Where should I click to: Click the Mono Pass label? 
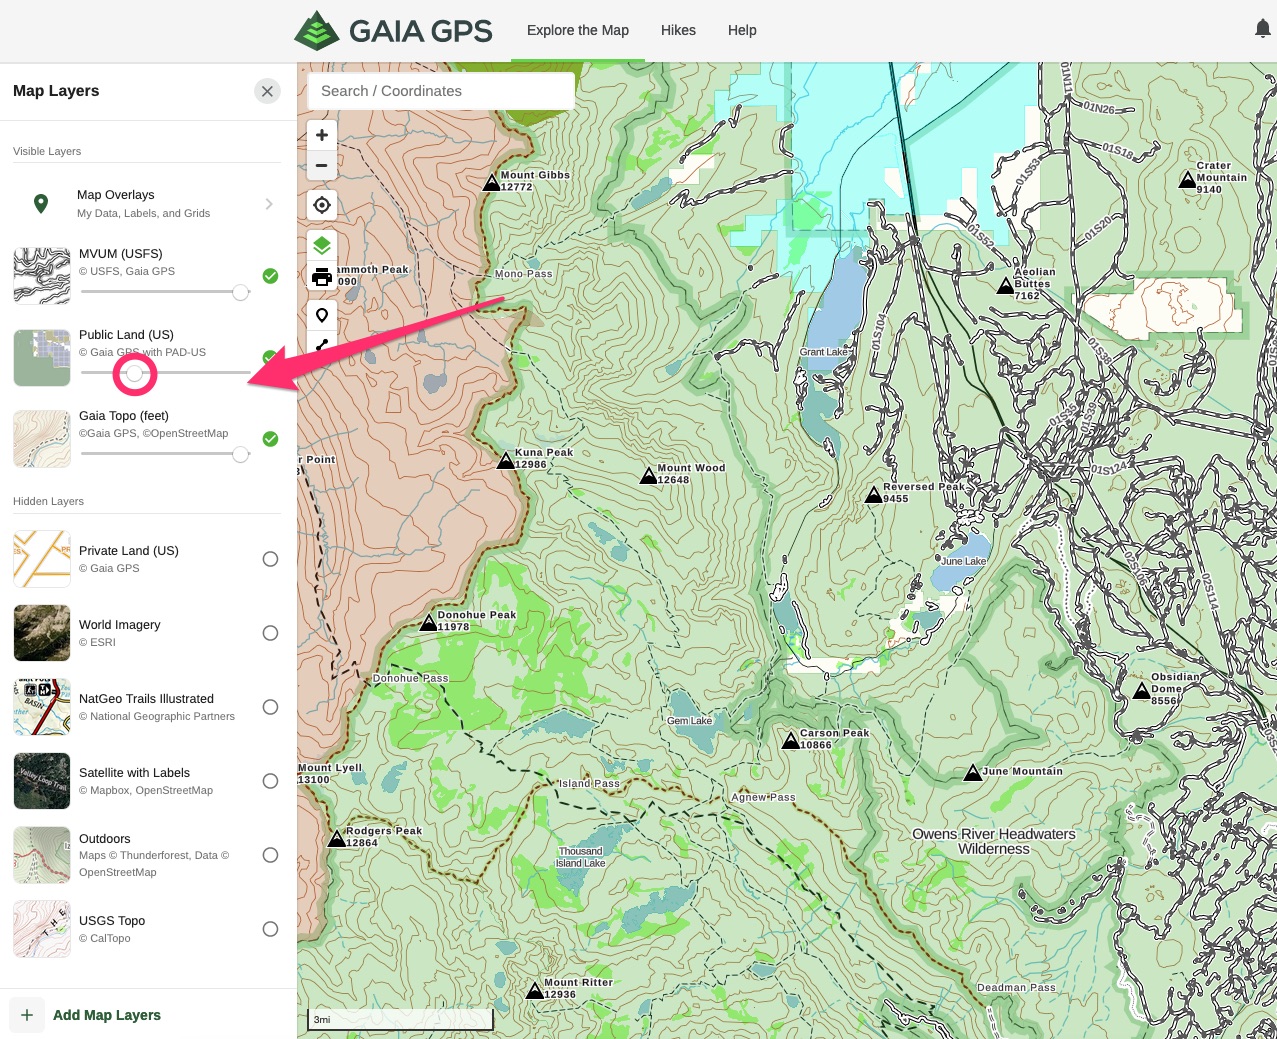pos(523,274)
